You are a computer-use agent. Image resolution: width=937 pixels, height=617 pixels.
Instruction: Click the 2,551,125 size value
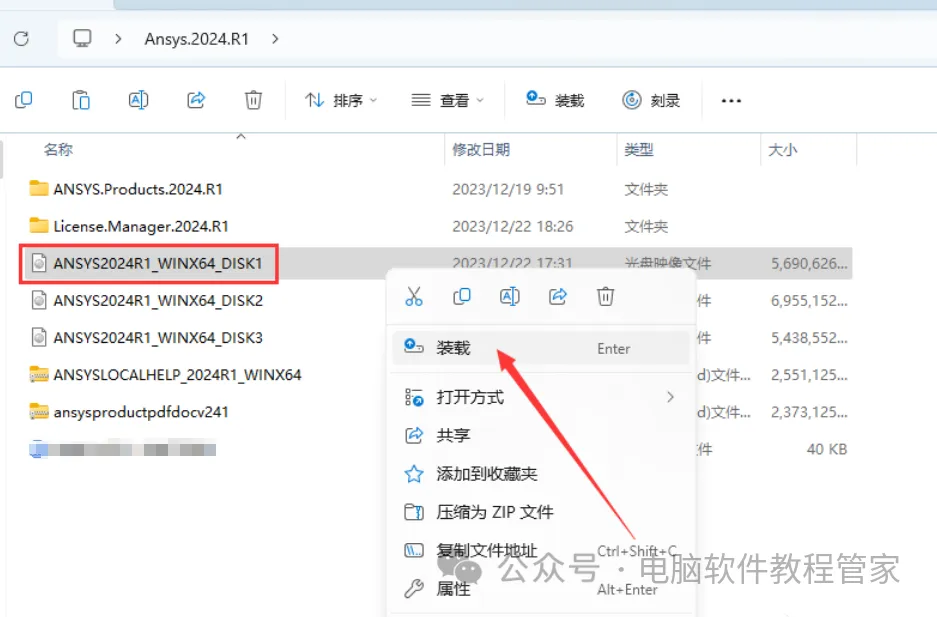pyautogui.click(x=809, y=375)
